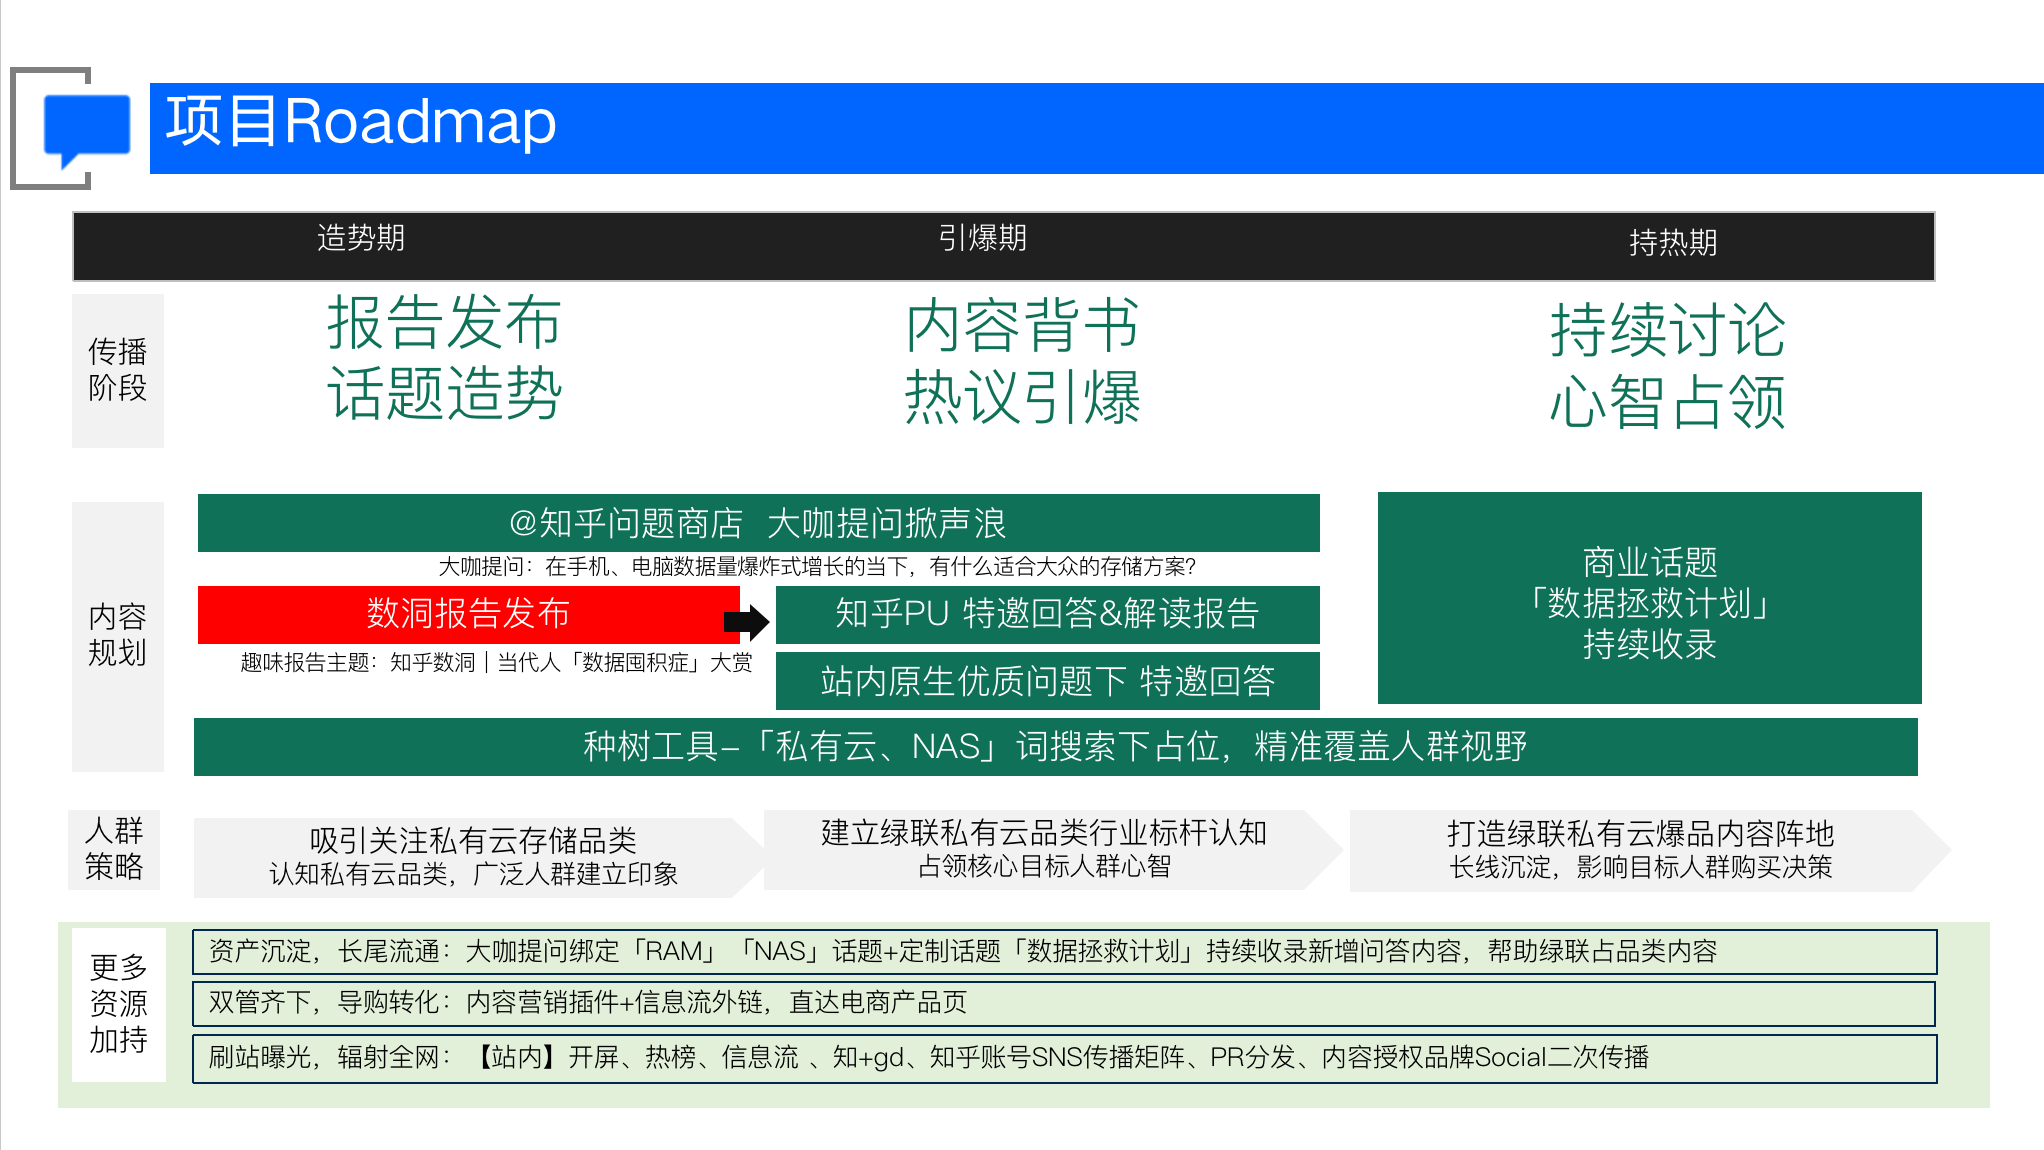Viewport: 2044px width, 1150px height.
Task: Click the 传播阶段 row label
Action: (117, 370)
